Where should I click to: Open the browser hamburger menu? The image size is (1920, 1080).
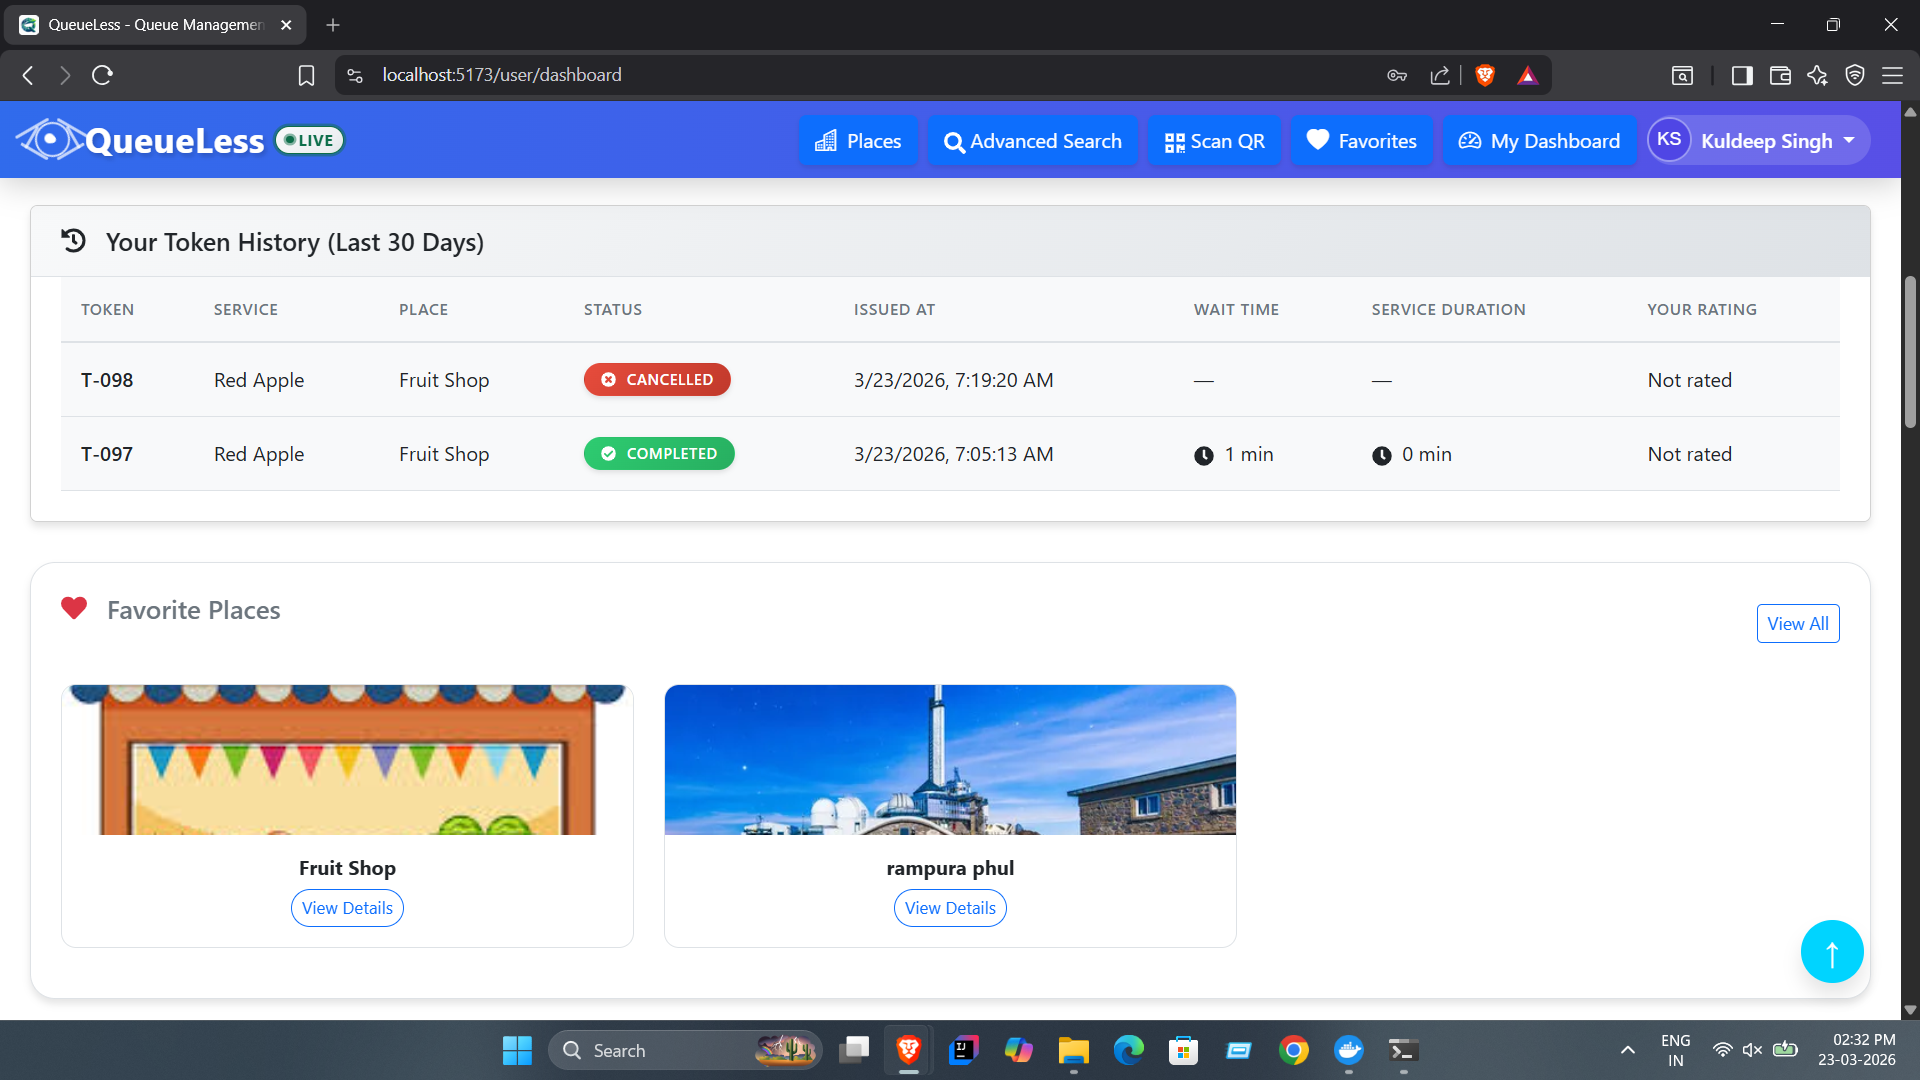[x=1892, y=75]
